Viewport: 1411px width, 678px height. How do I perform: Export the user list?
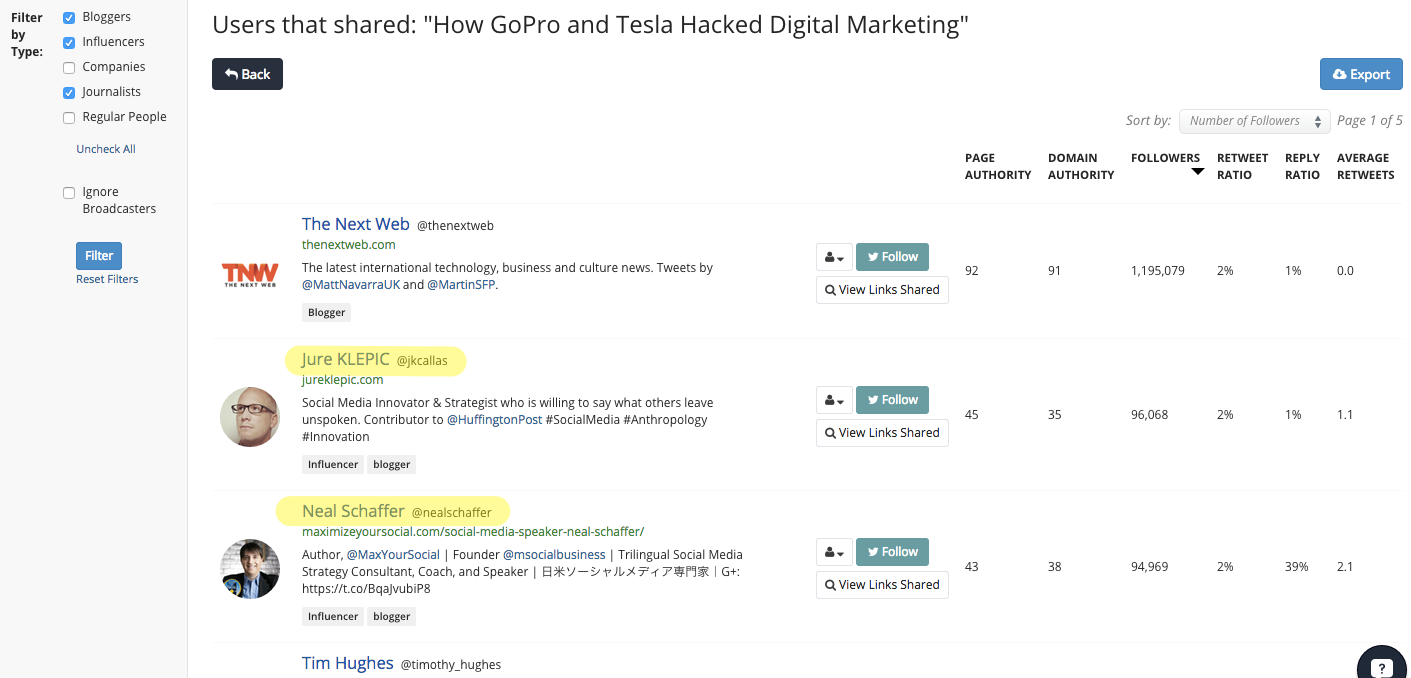pyautogui.click(x=1361, y=74)
